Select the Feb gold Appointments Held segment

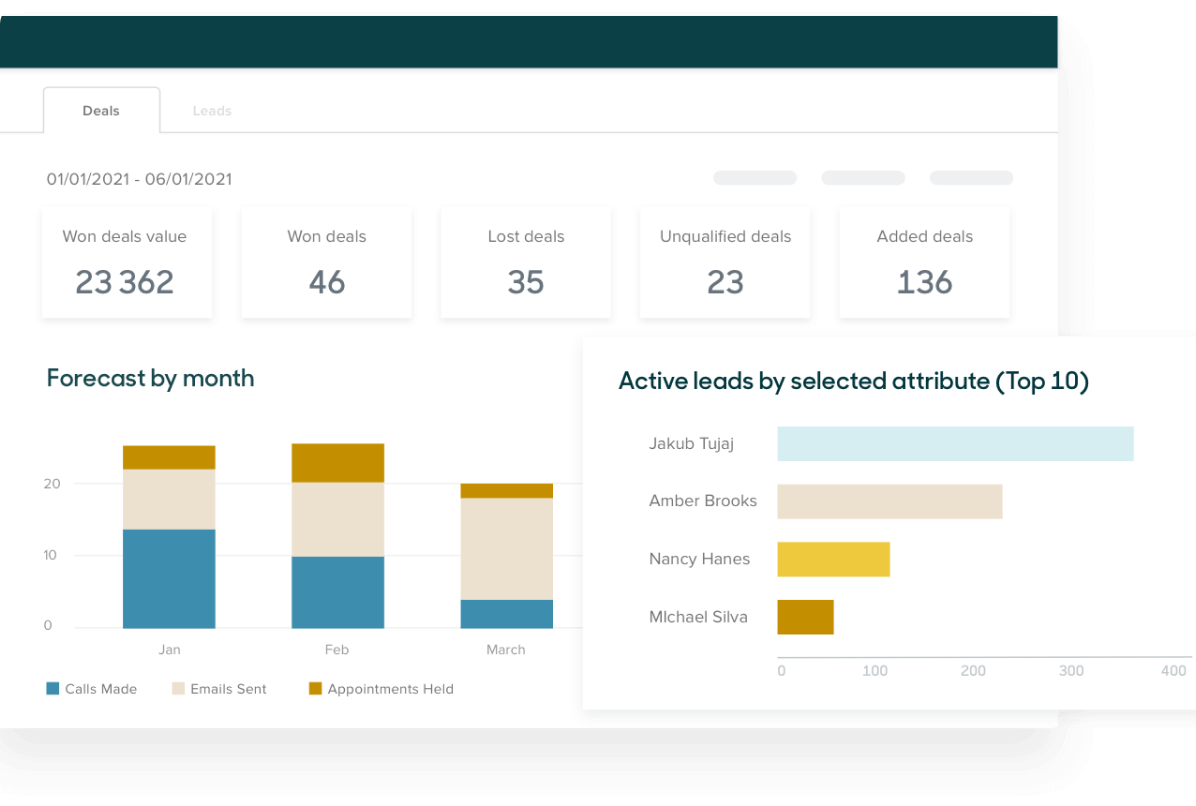338,463
